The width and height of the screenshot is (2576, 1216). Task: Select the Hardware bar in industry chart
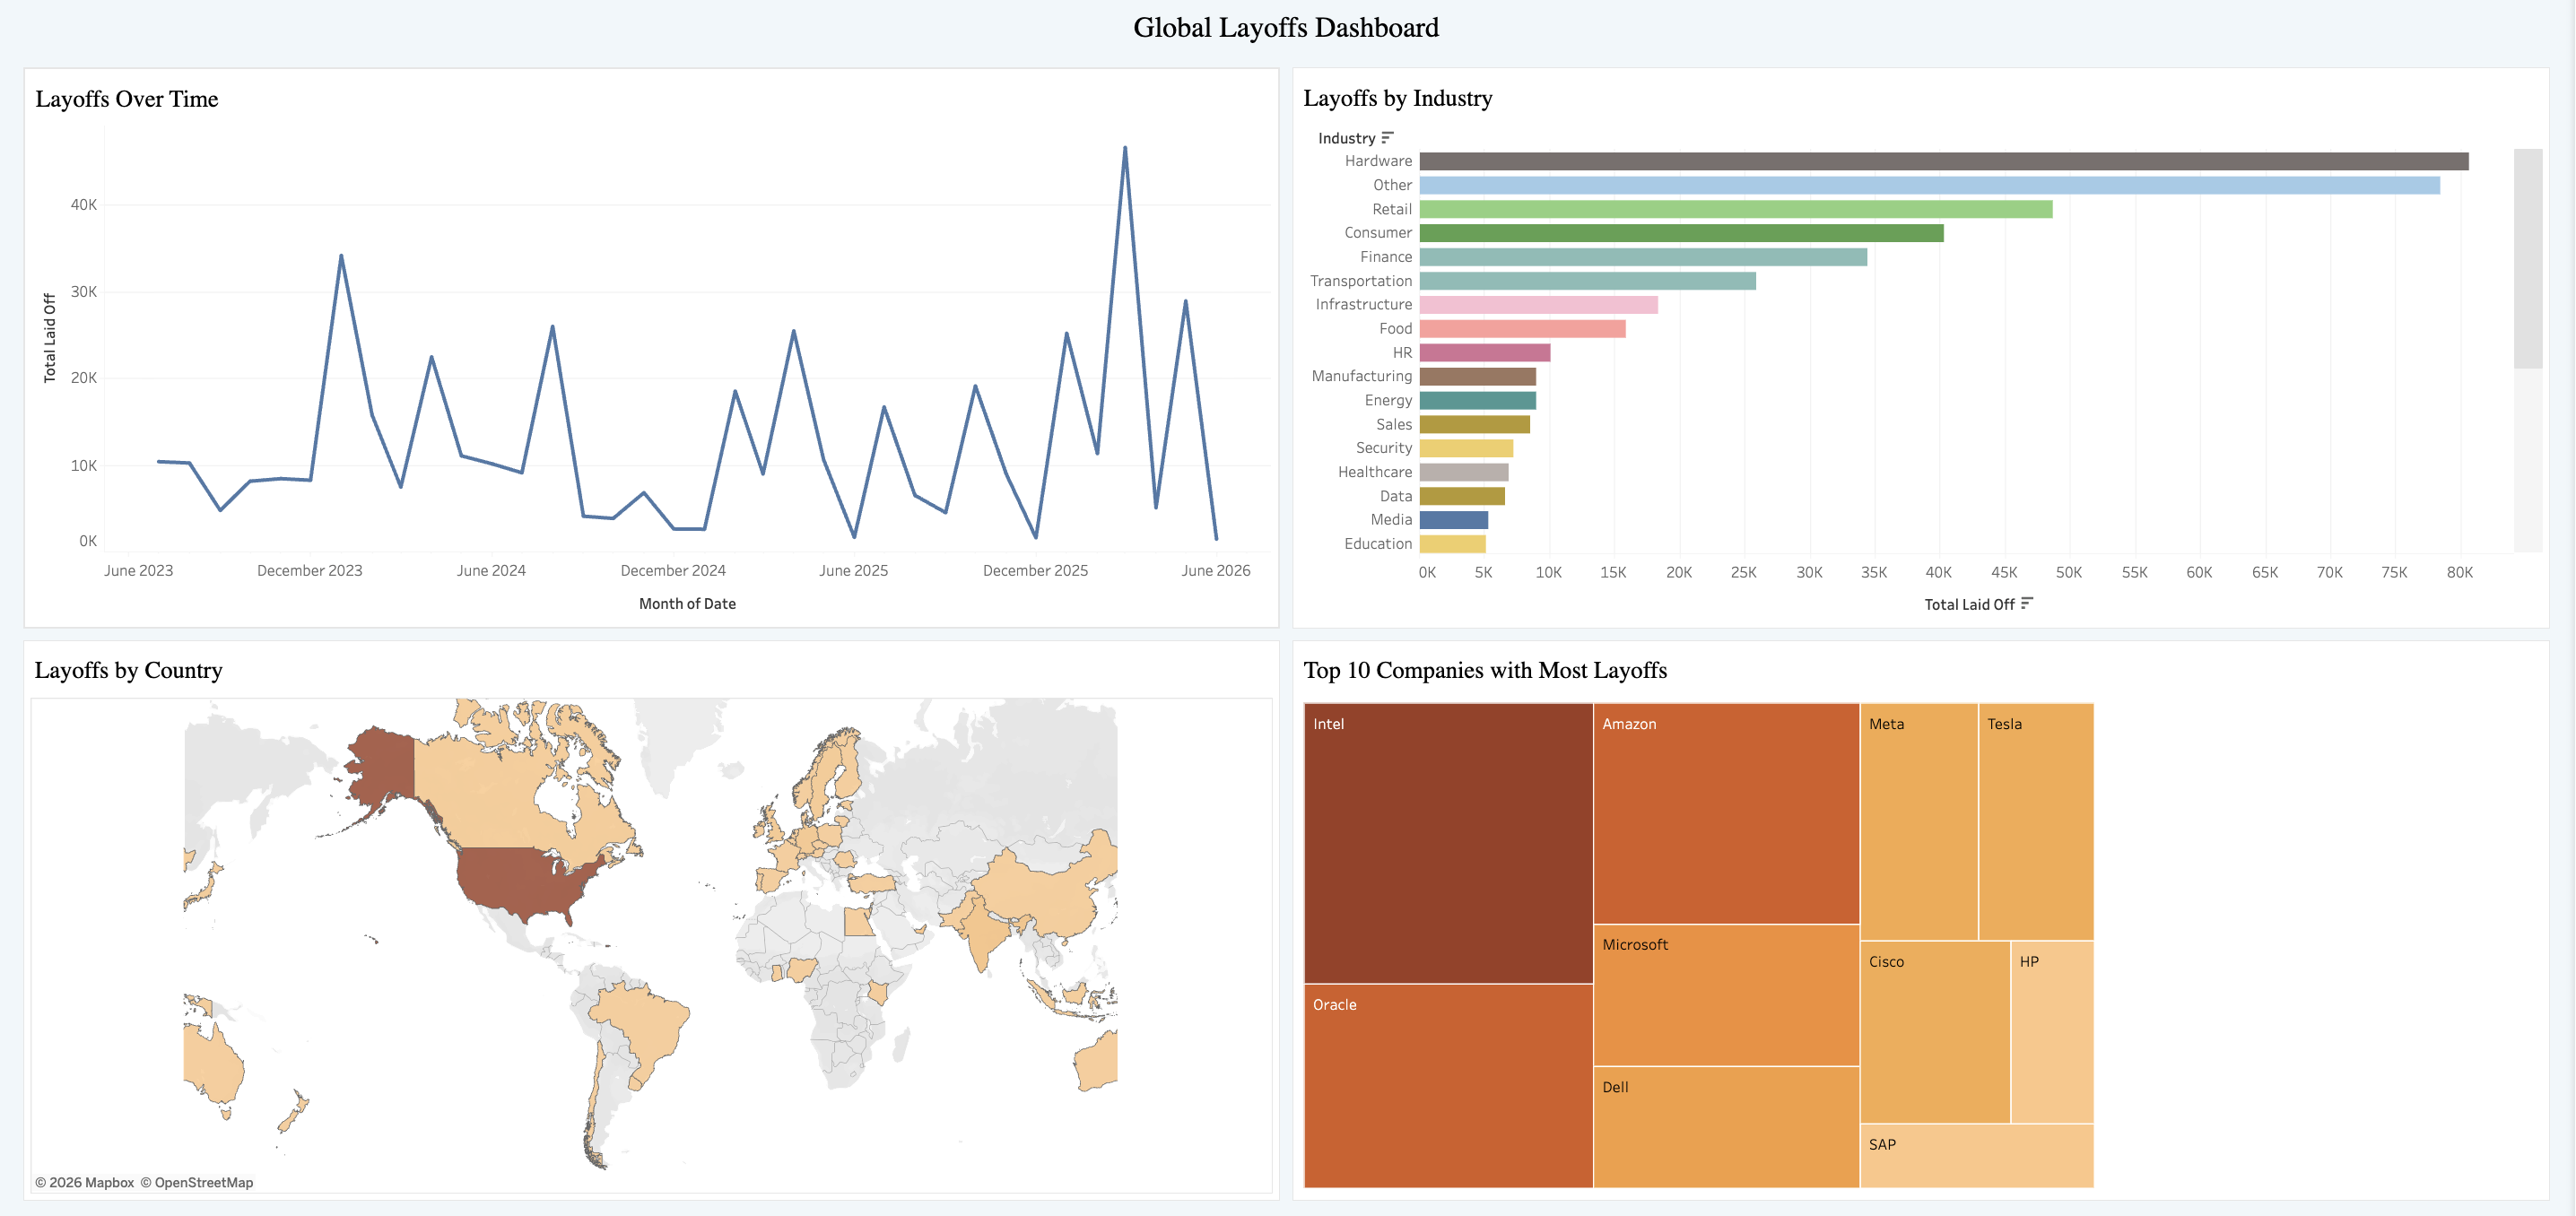coord(1944,161)
